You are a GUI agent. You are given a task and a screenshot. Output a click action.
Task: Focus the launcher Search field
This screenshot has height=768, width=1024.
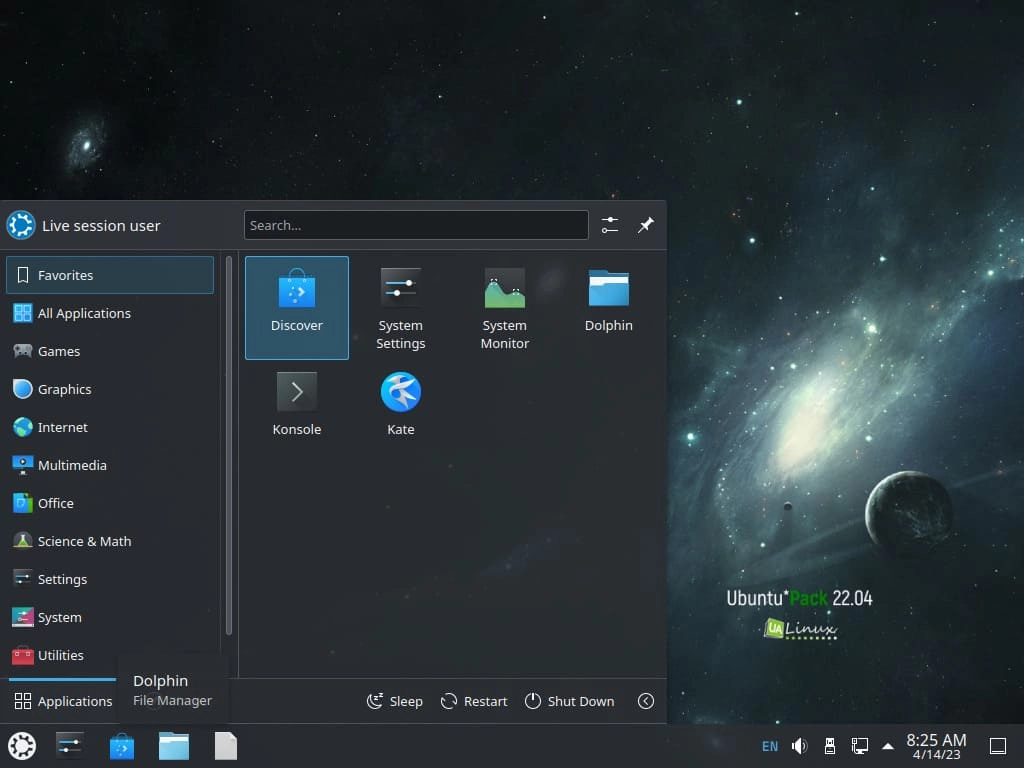click(x=416, y=225)
